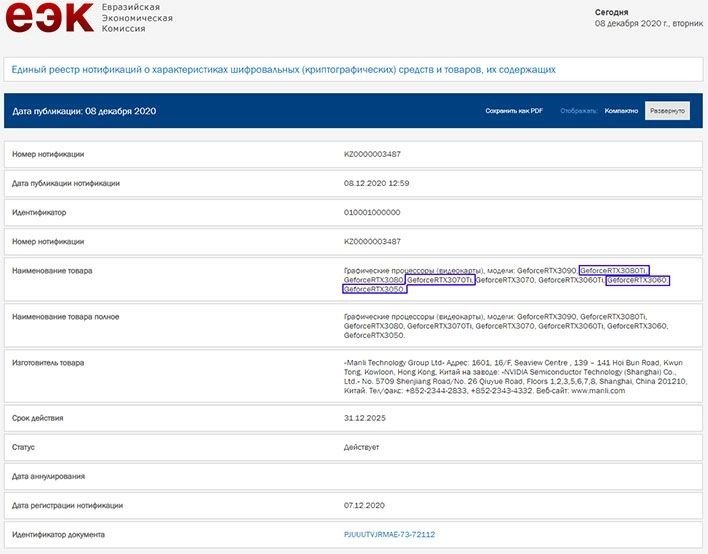708x554 pixels.
Task: Click the Идентификатор row label
Action: click(39, 212)
